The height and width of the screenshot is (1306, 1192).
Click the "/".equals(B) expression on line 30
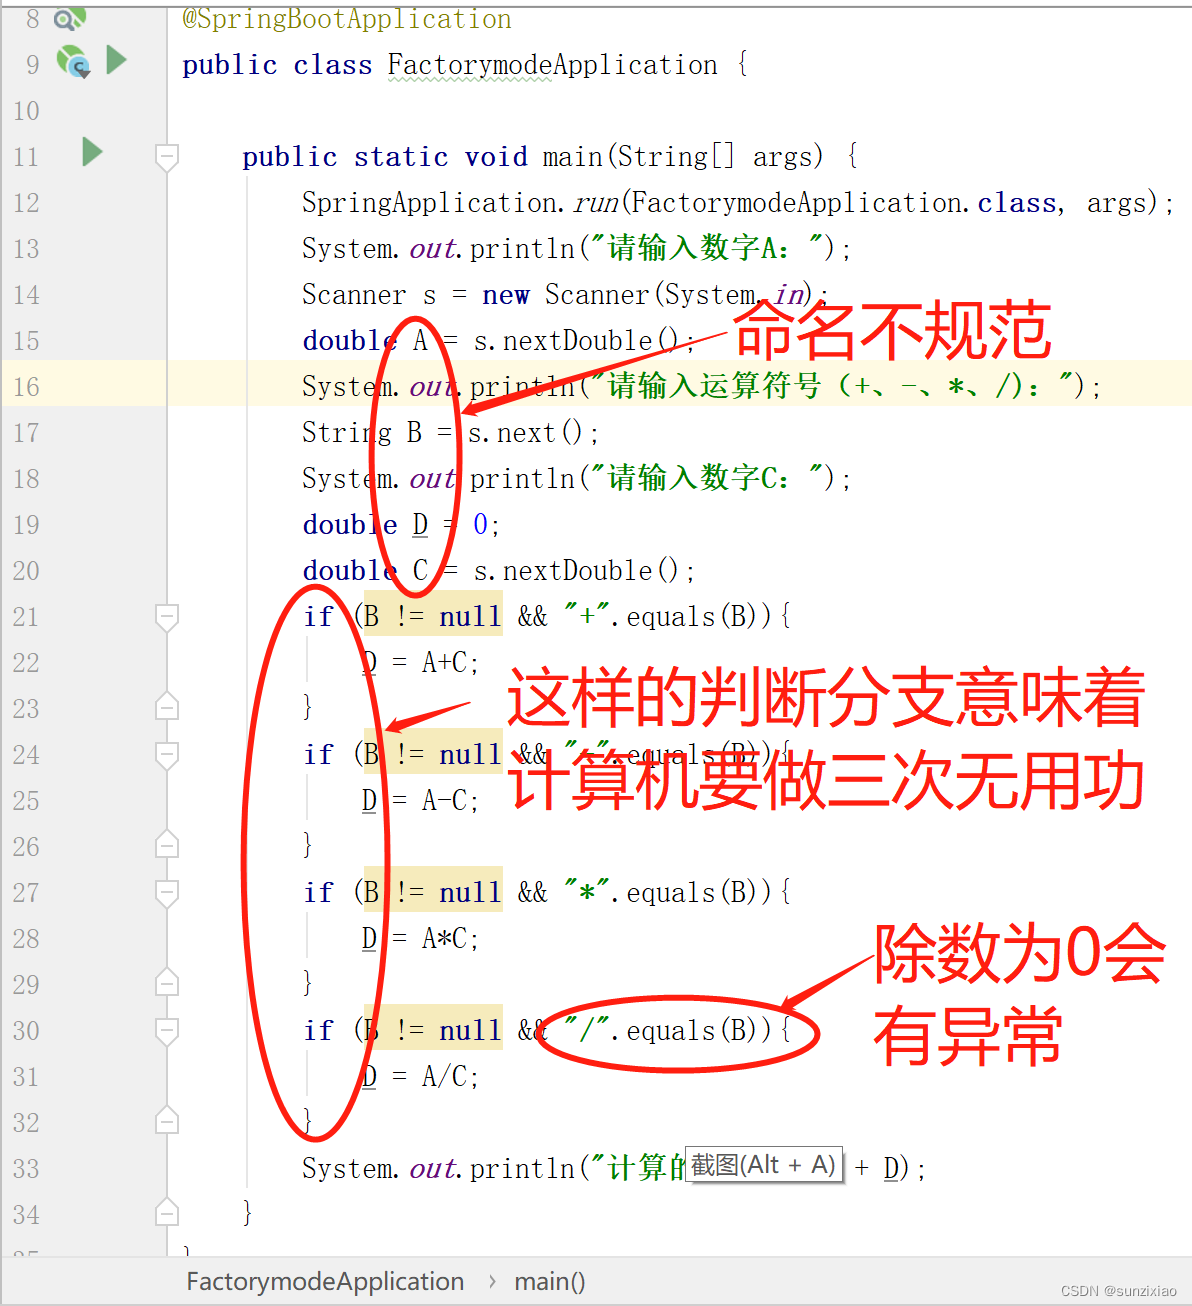[661, 1030]
